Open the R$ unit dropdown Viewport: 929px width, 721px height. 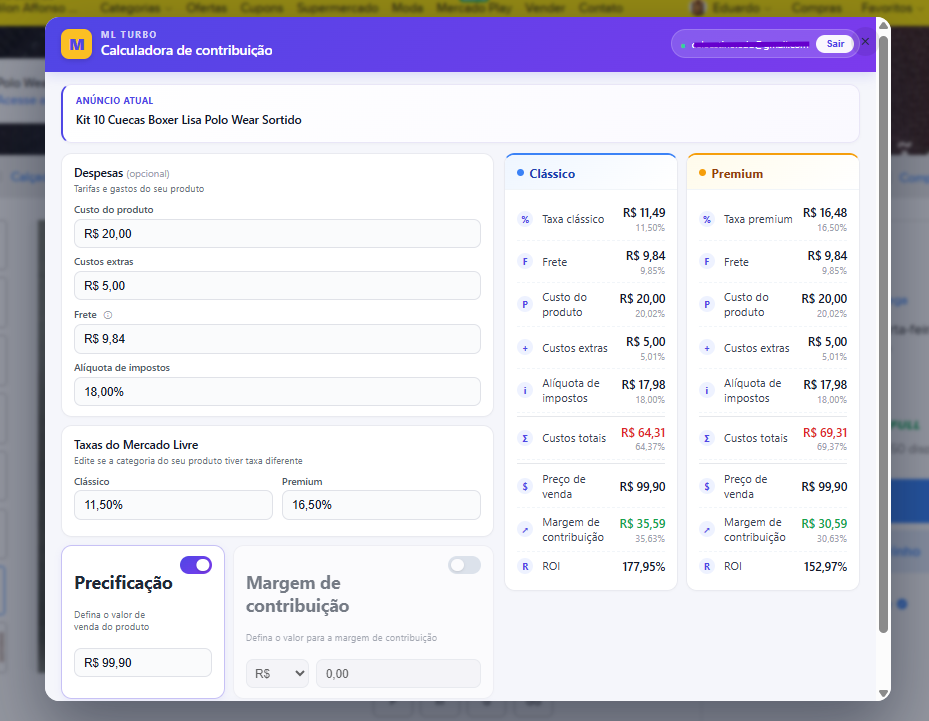point(277,674)
